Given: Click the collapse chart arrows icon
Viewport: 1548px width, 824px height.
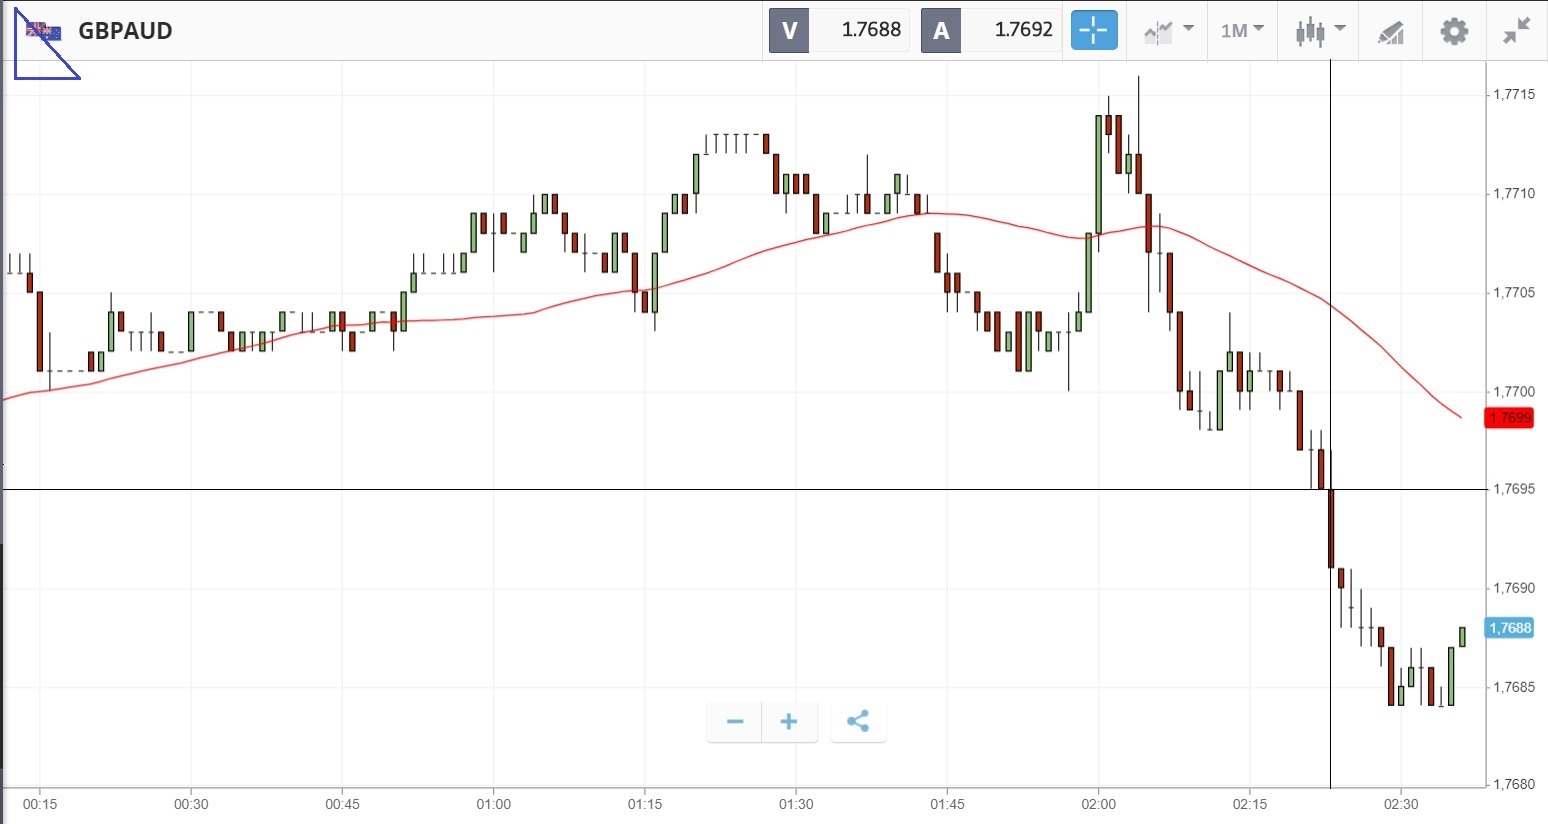Looking at the screenshot, I should pos(1517,31).
